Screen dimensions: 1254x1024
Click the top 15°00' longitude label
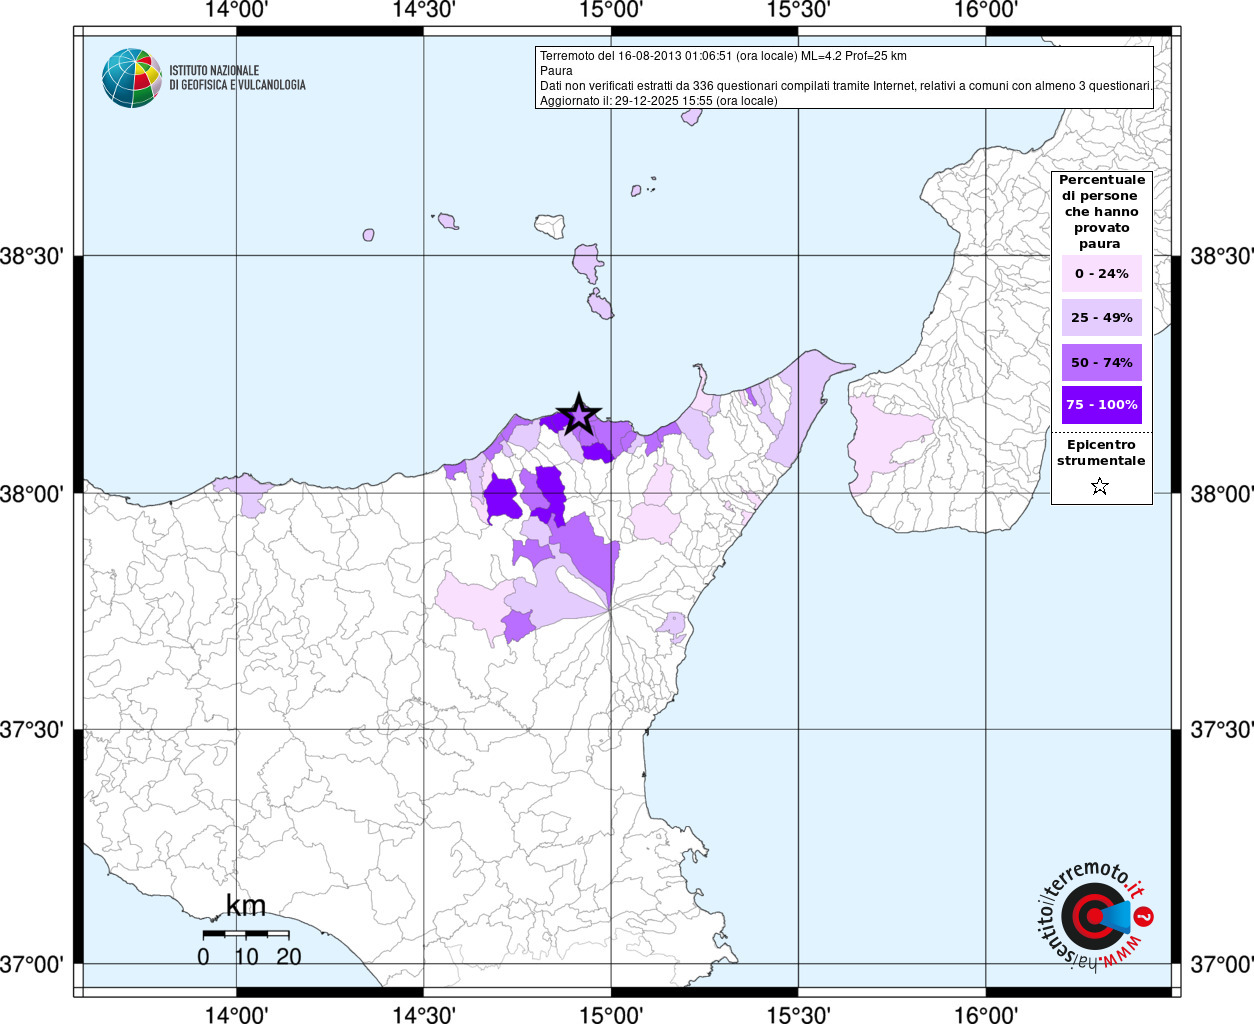[611, 10]
